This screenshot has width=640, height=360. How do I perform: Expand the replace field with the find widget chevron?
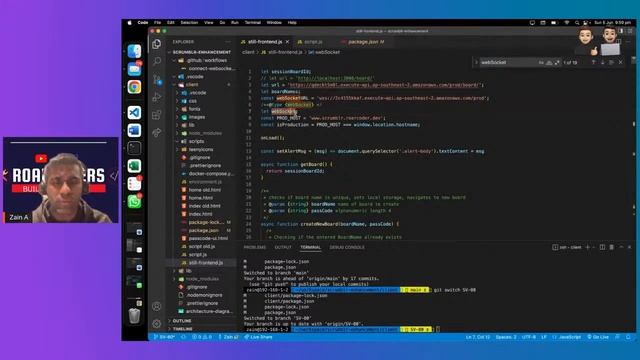tap(476, 62)
